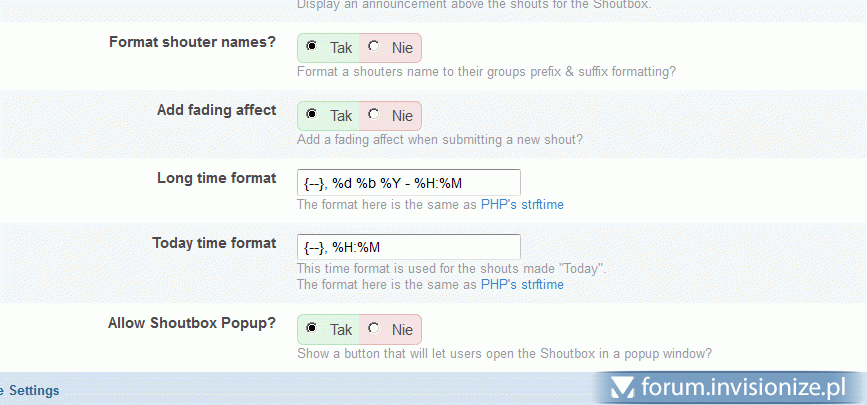Screen dimensions: 867x405
Task: Choose Nie for Add fading affect
Action: click(374, 114)
